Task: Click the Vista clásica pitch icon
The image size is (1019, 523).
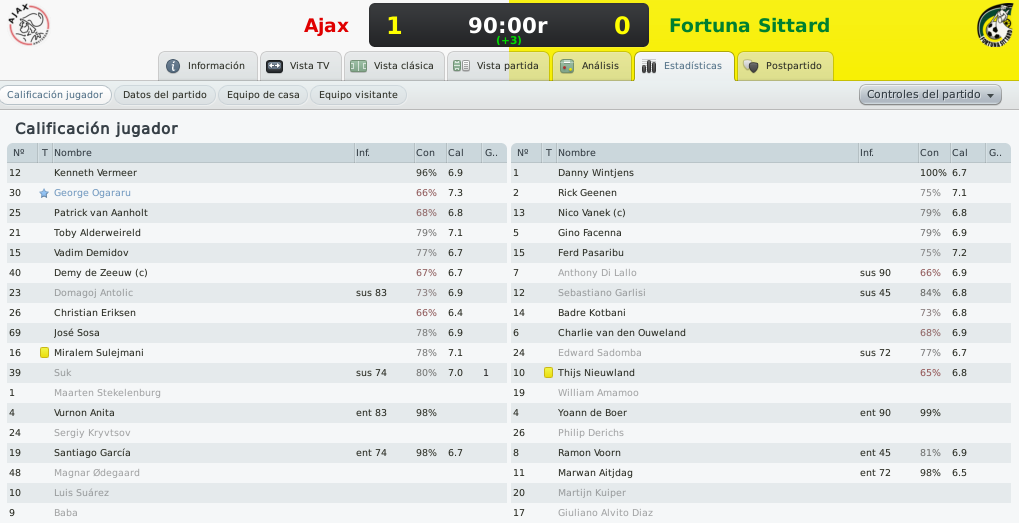Action: [x=358, y=66]
